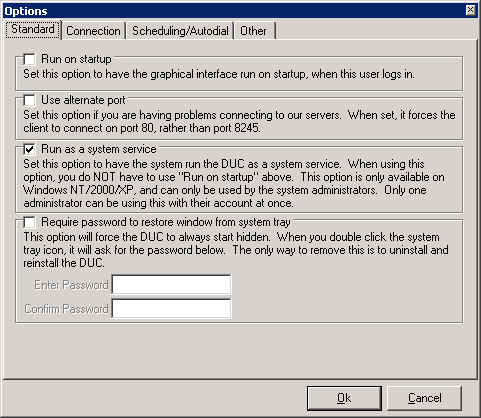Enable the Run on startup checkbox
Screen dimensions: 481x418
(x=29, y=59)
